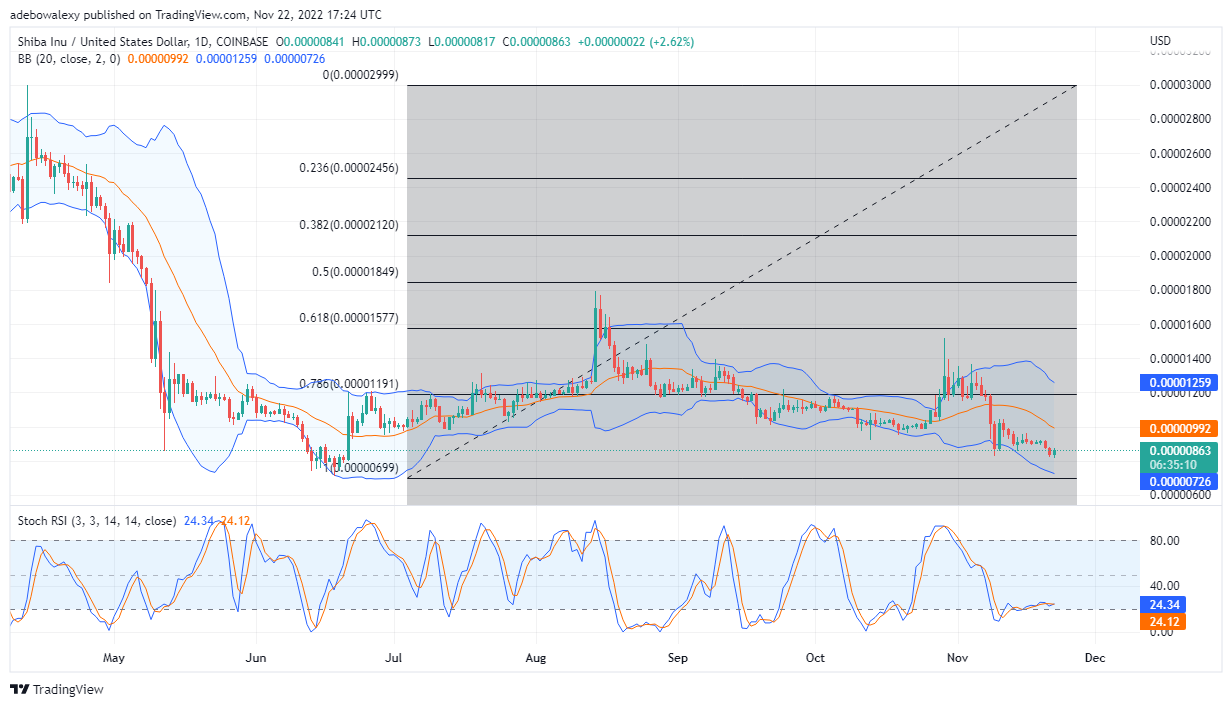The width and height of the screenshot is (1232, 707).
Task: Click the USD currency label on price axis
Action: [1161, 41]
